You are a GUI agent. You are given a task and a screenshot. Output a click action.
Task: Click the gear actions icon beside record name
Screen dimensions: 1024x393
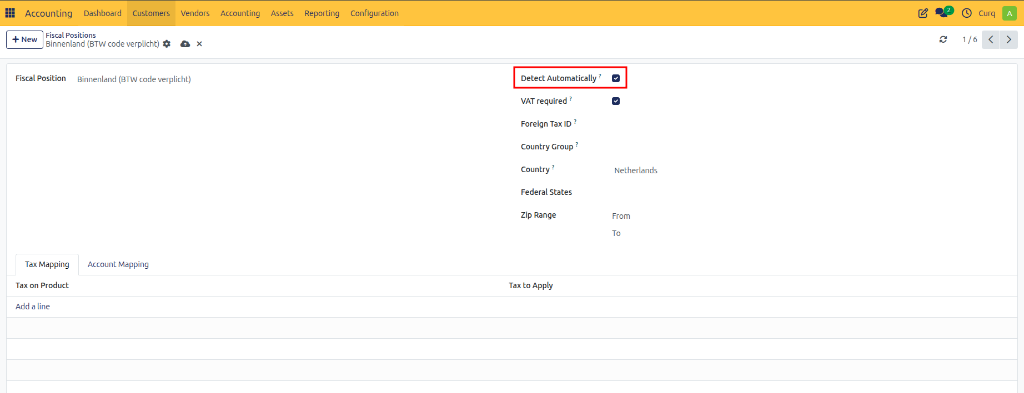tap(167, 44)
